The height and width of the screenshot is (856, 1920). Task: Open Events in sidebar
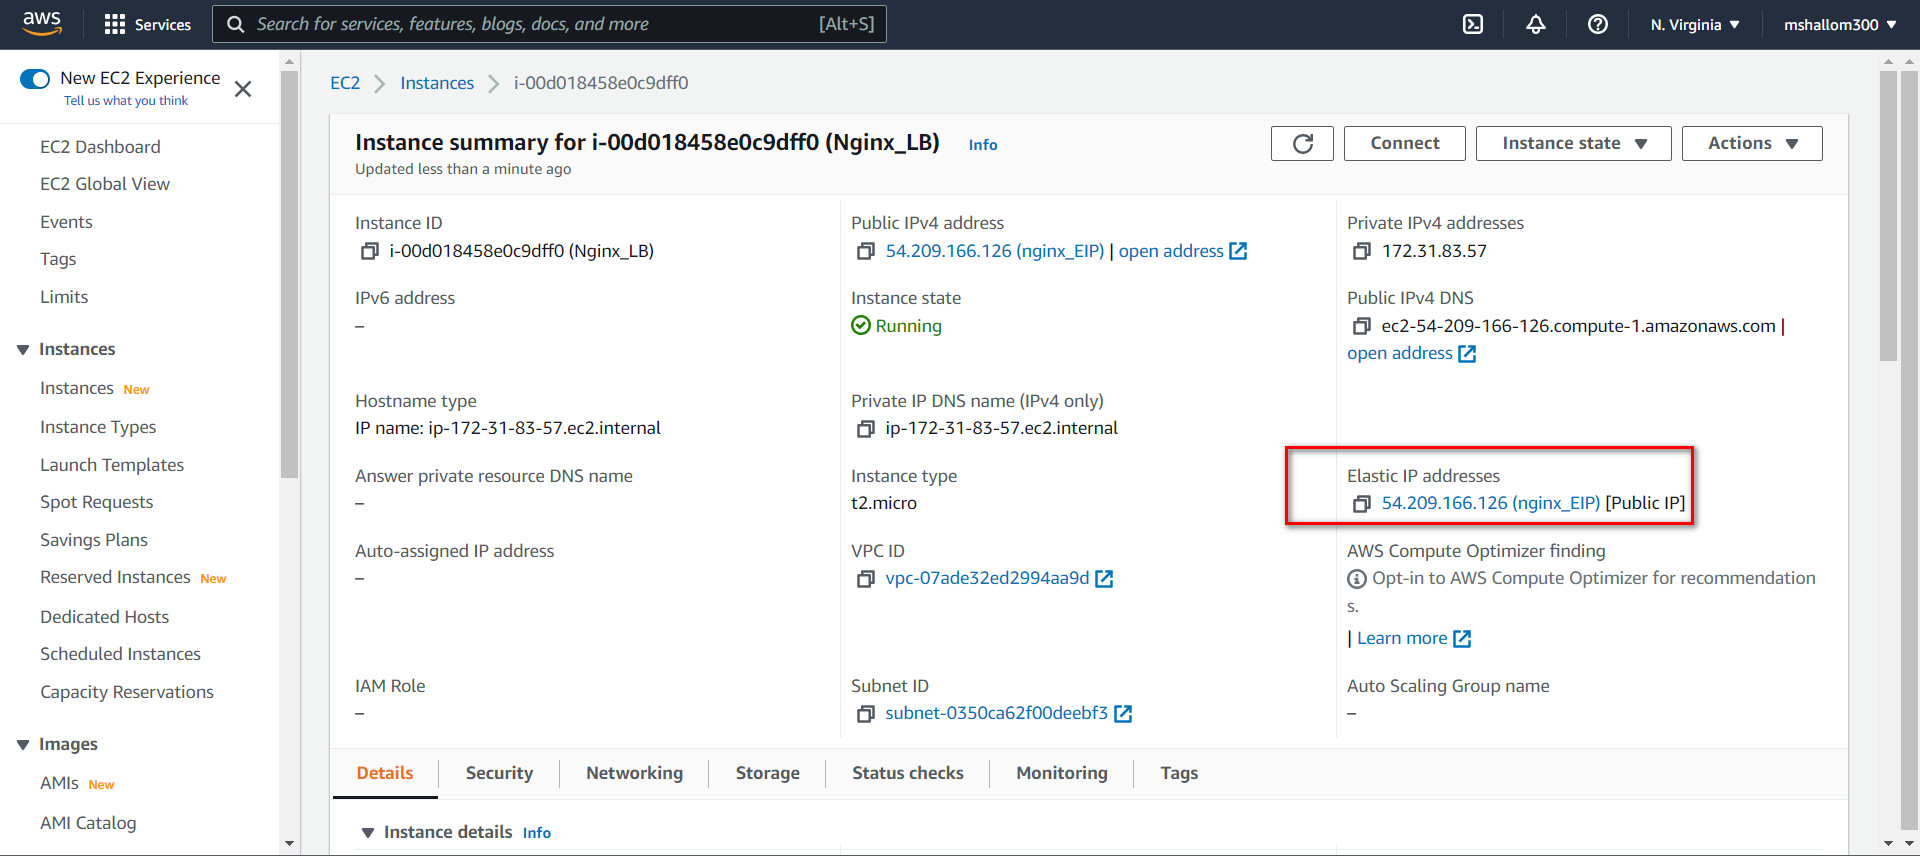click(x=66, y=222)
